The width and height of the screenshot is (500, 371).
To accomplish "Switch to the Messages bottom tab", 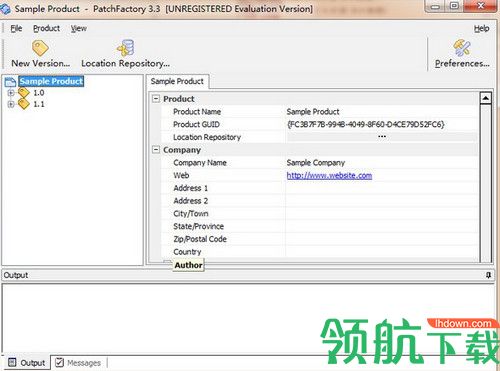I will coord(78,363).
